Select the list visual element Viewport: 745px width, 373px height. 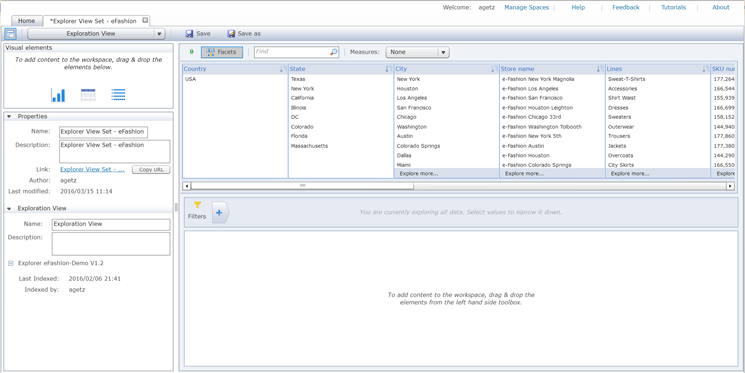[118, 95]
